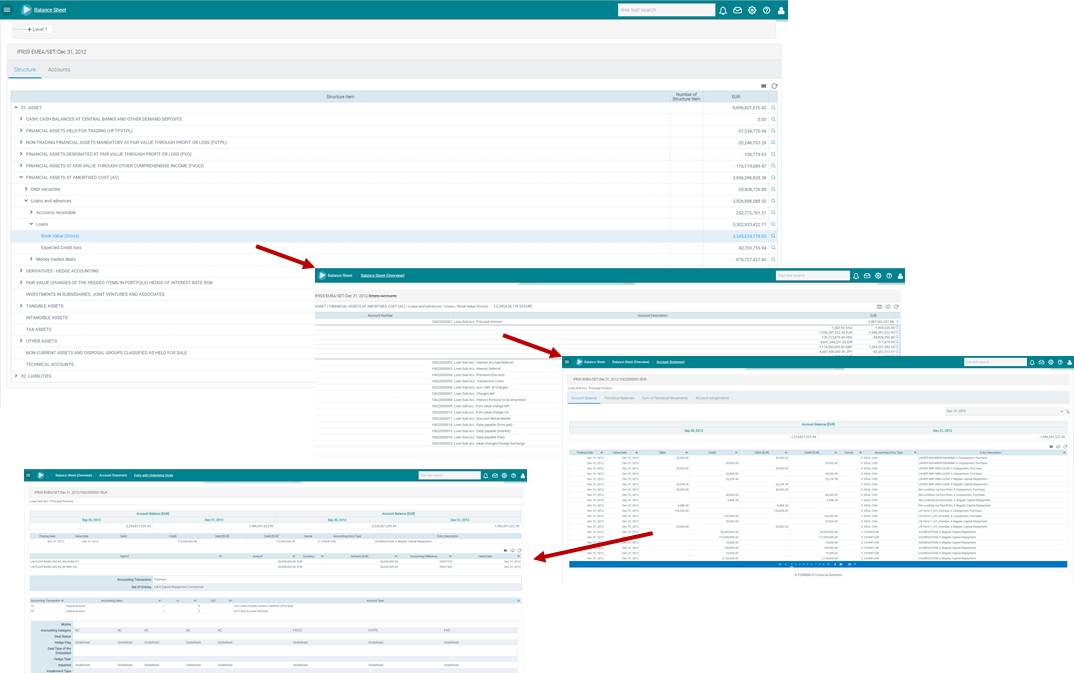Screen dimensions: 1074x673
Task: Collapse the Loans and advances node
Action: click(26, 201)
